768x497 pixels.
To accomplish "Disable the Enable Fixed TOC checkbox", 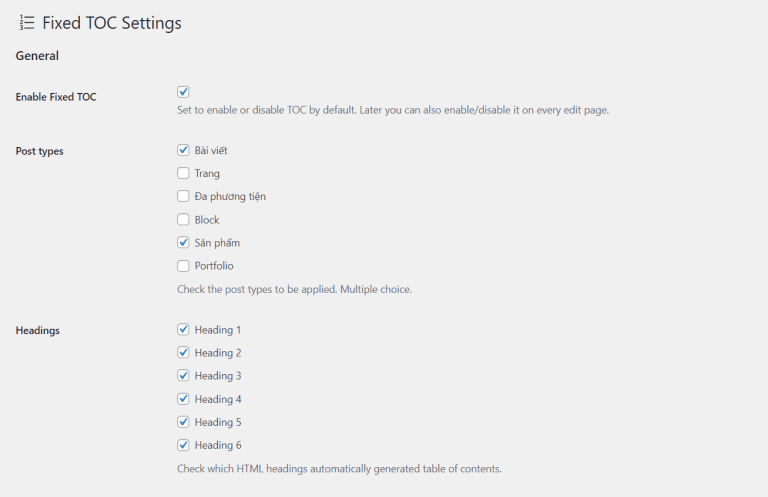I will point(183,91).
